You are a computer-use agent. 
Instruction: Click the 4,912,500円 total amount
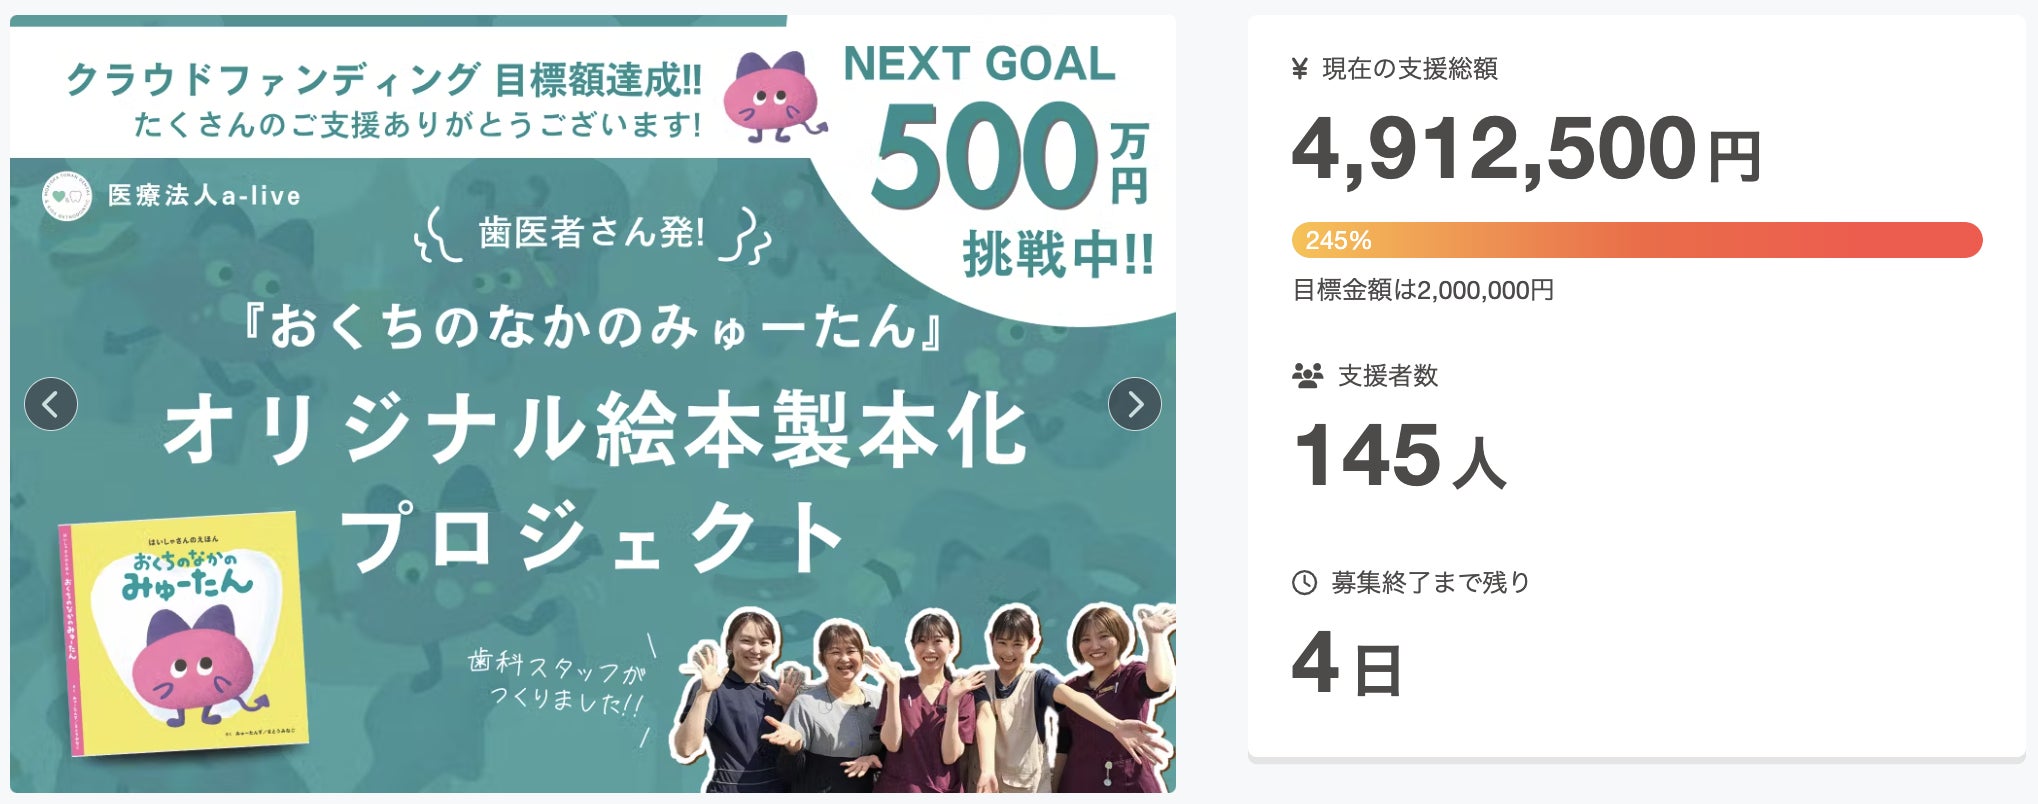(x=1524, y=150)
